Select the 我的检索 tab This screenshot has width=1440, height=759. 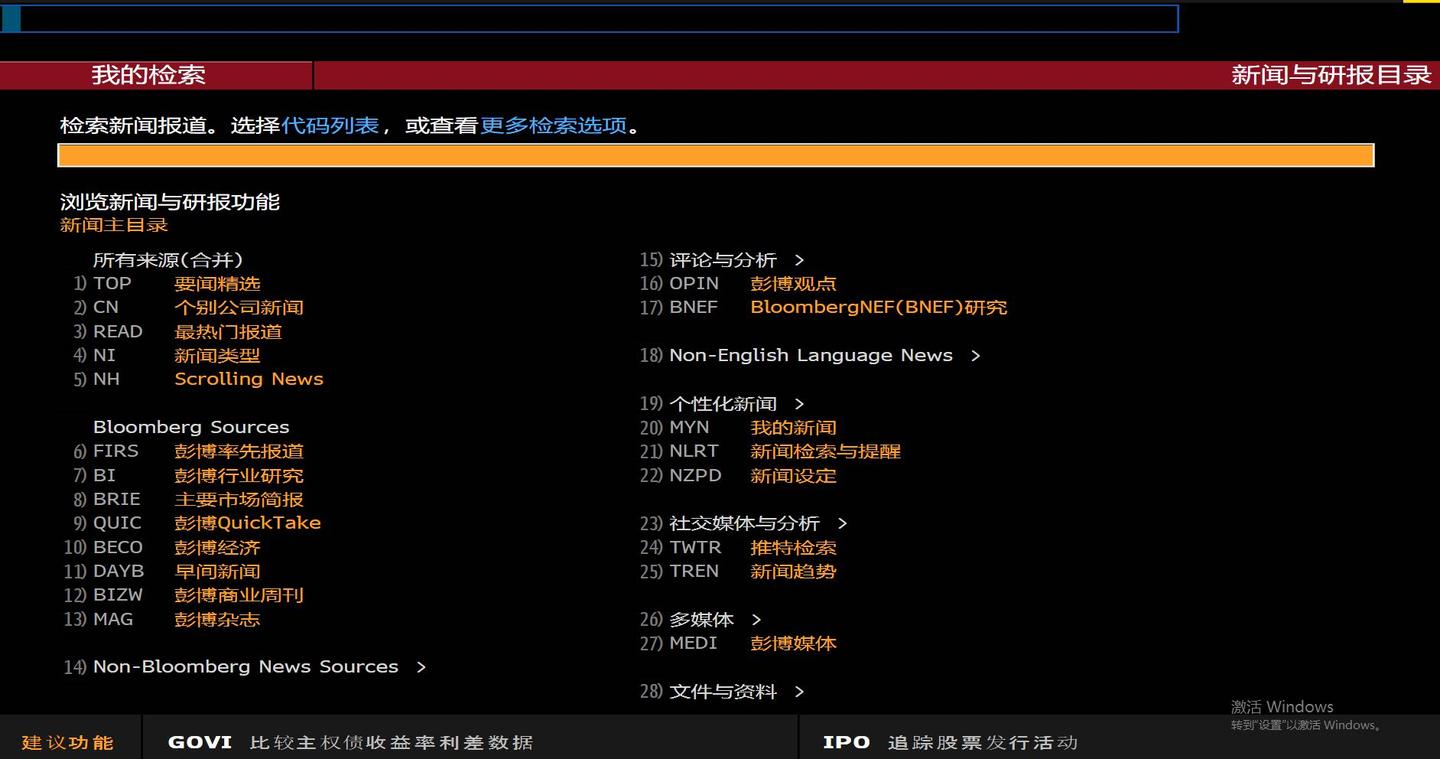point(148,75)
